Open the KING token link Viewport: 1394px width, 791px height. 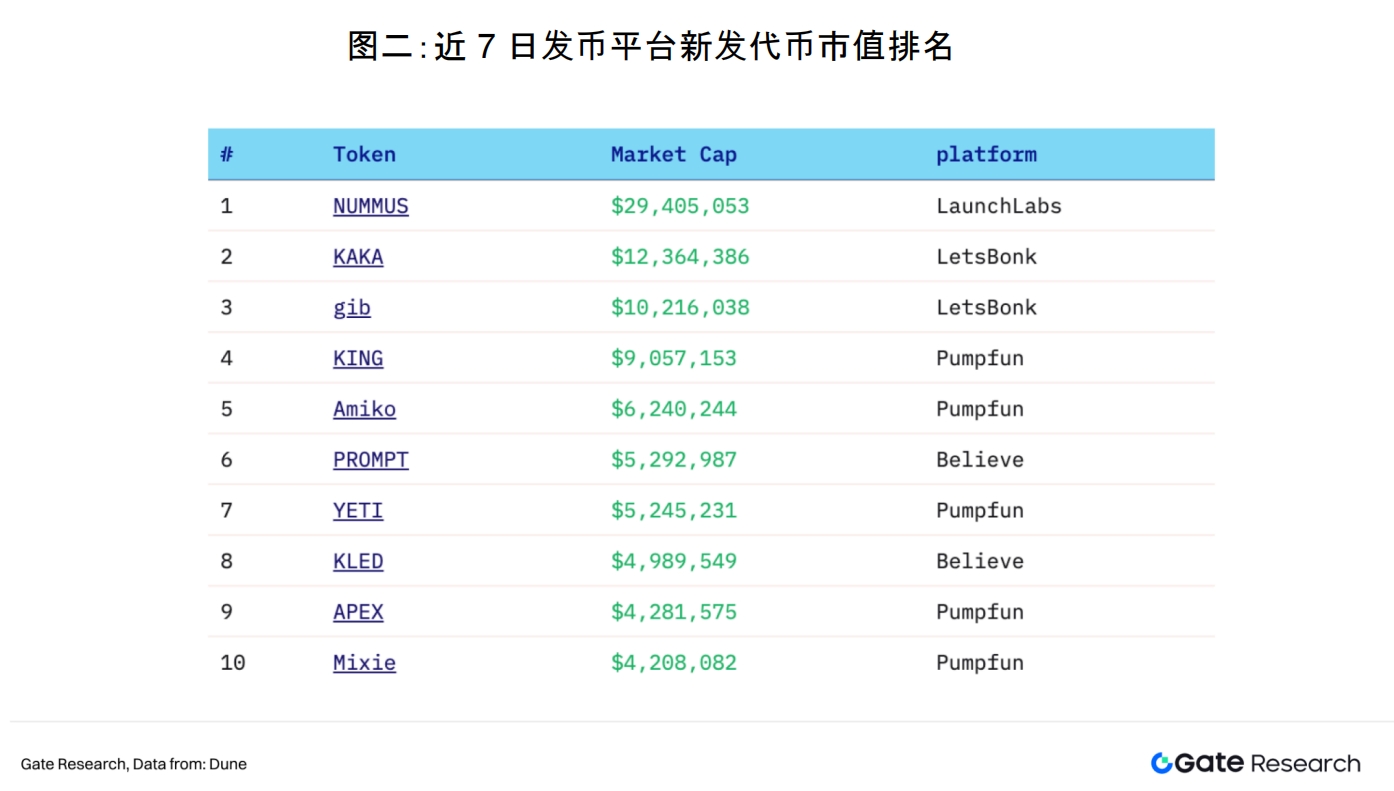tap(358, 358)
